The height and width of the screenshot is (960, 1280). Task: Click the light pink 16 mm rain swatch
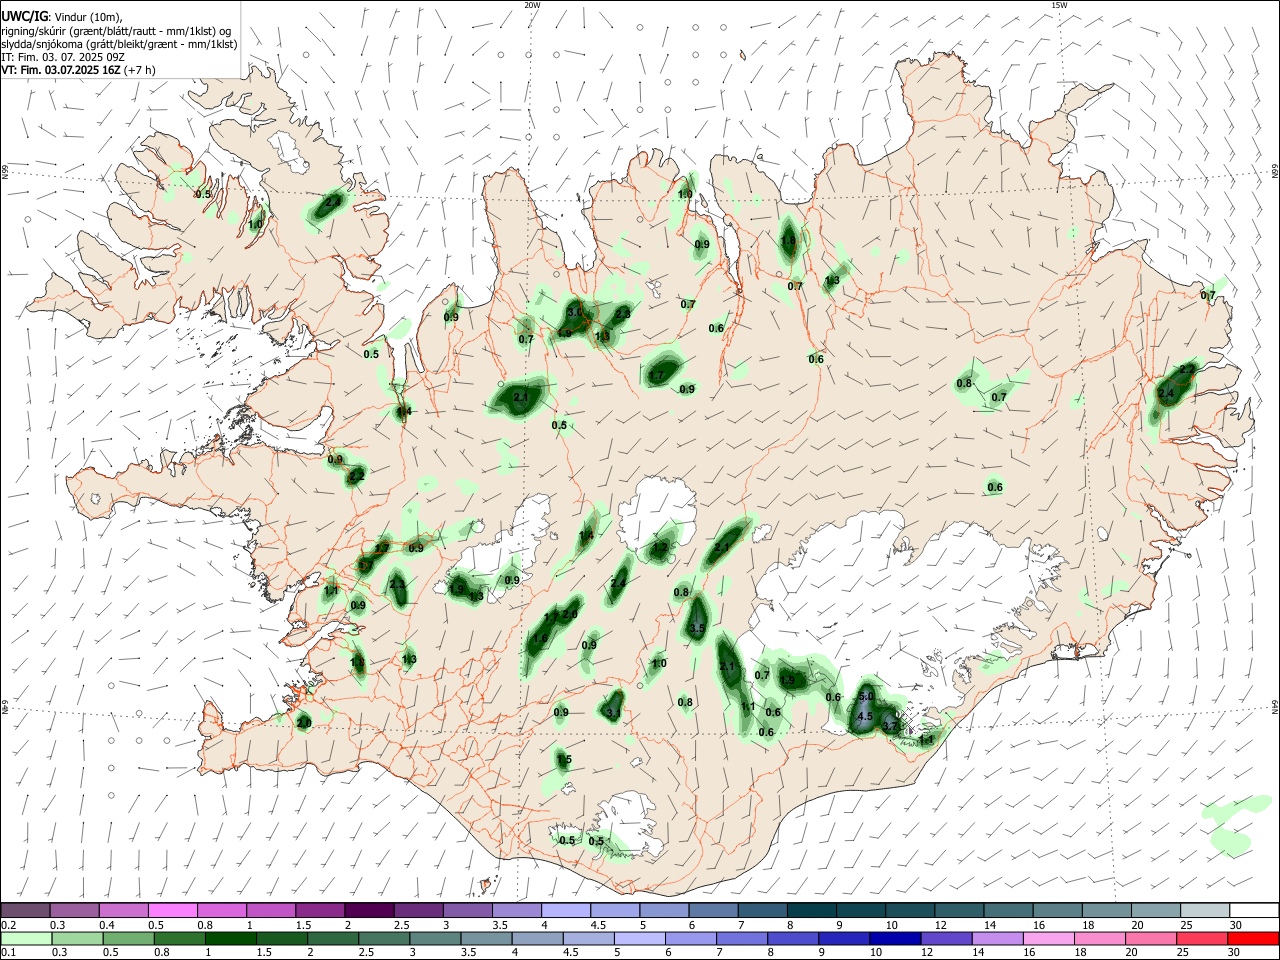pos(1047,938)
